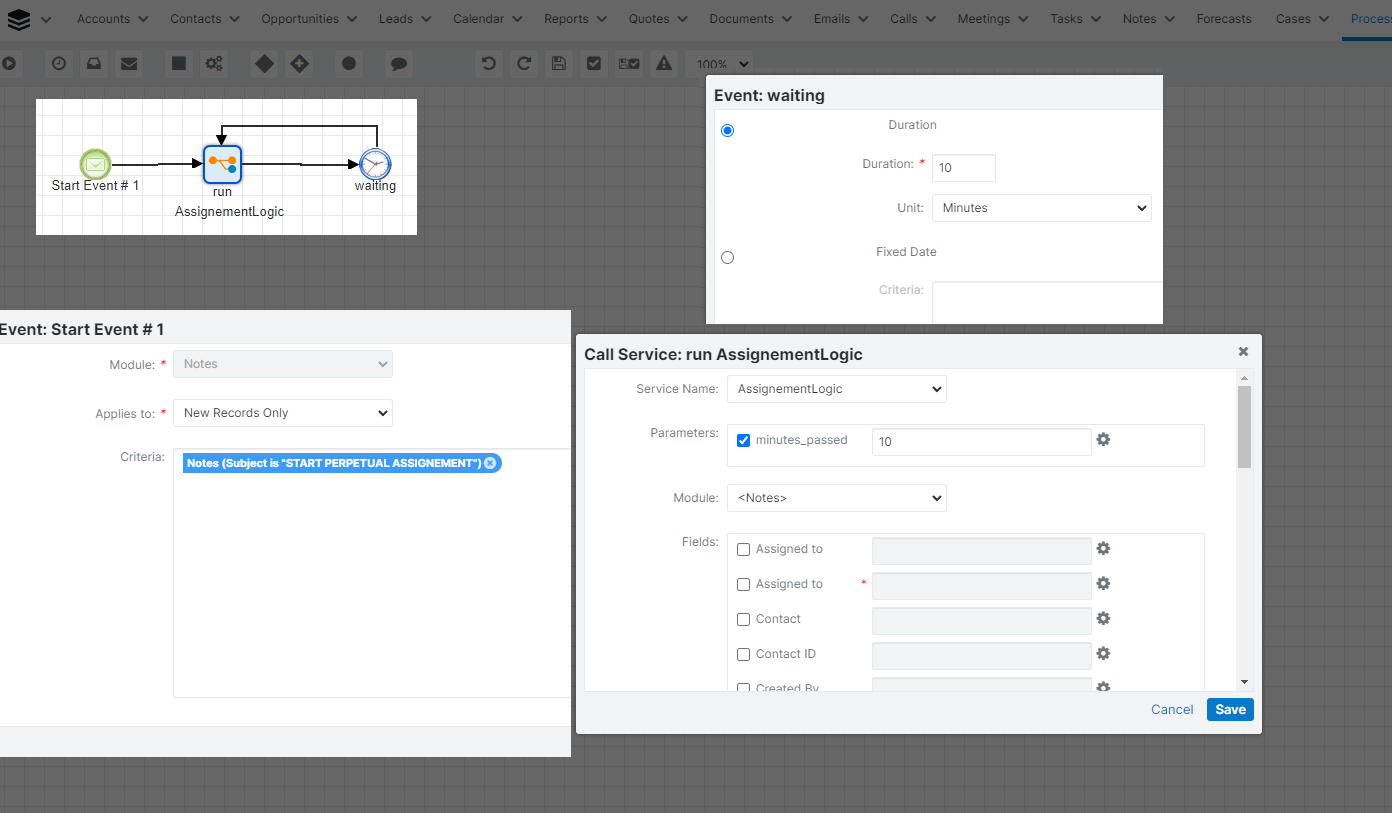
Task: Close the Call Service dialog
Action: [x=1243, y=351]
